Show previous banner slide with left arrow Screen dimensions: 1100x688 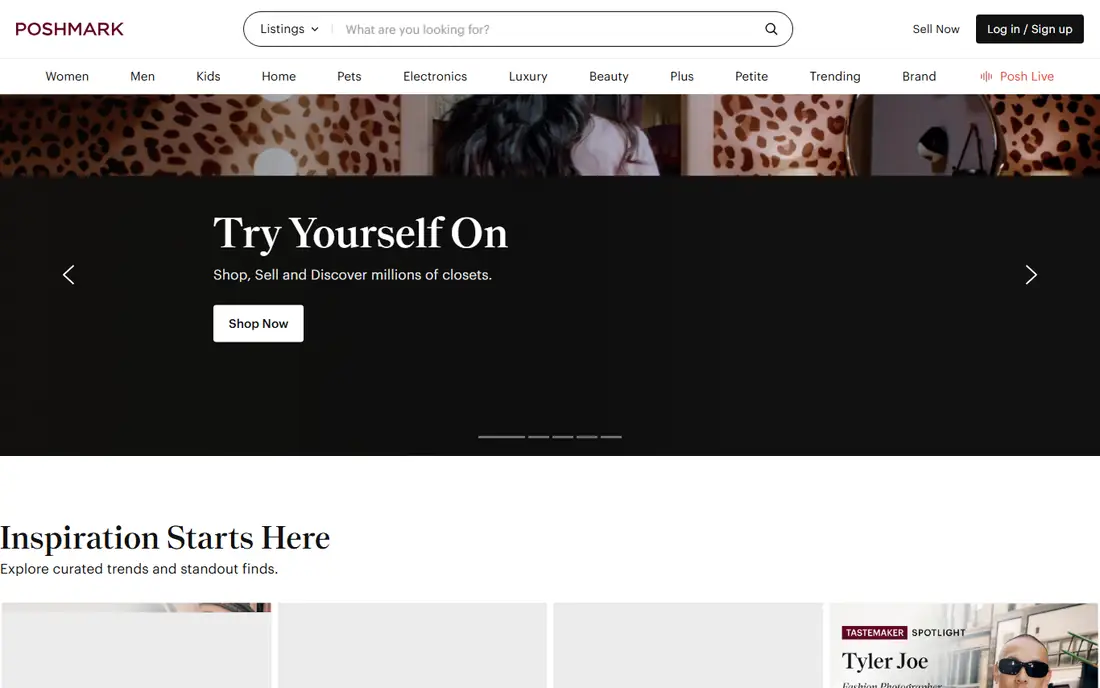click(x=69, y=275)
